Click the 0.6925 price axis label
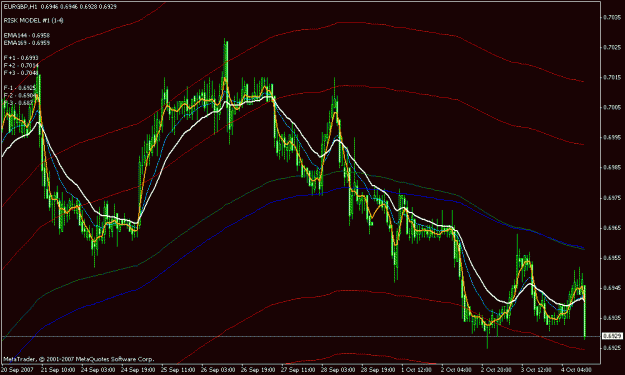The image size is (625, 375). click(611, 348)
